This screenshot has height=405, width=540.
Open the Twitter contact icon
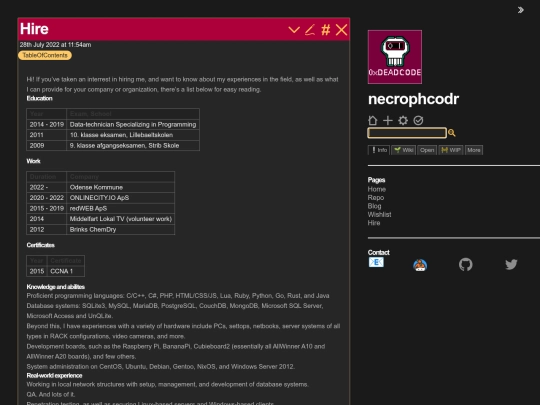[x=511, y=264]
